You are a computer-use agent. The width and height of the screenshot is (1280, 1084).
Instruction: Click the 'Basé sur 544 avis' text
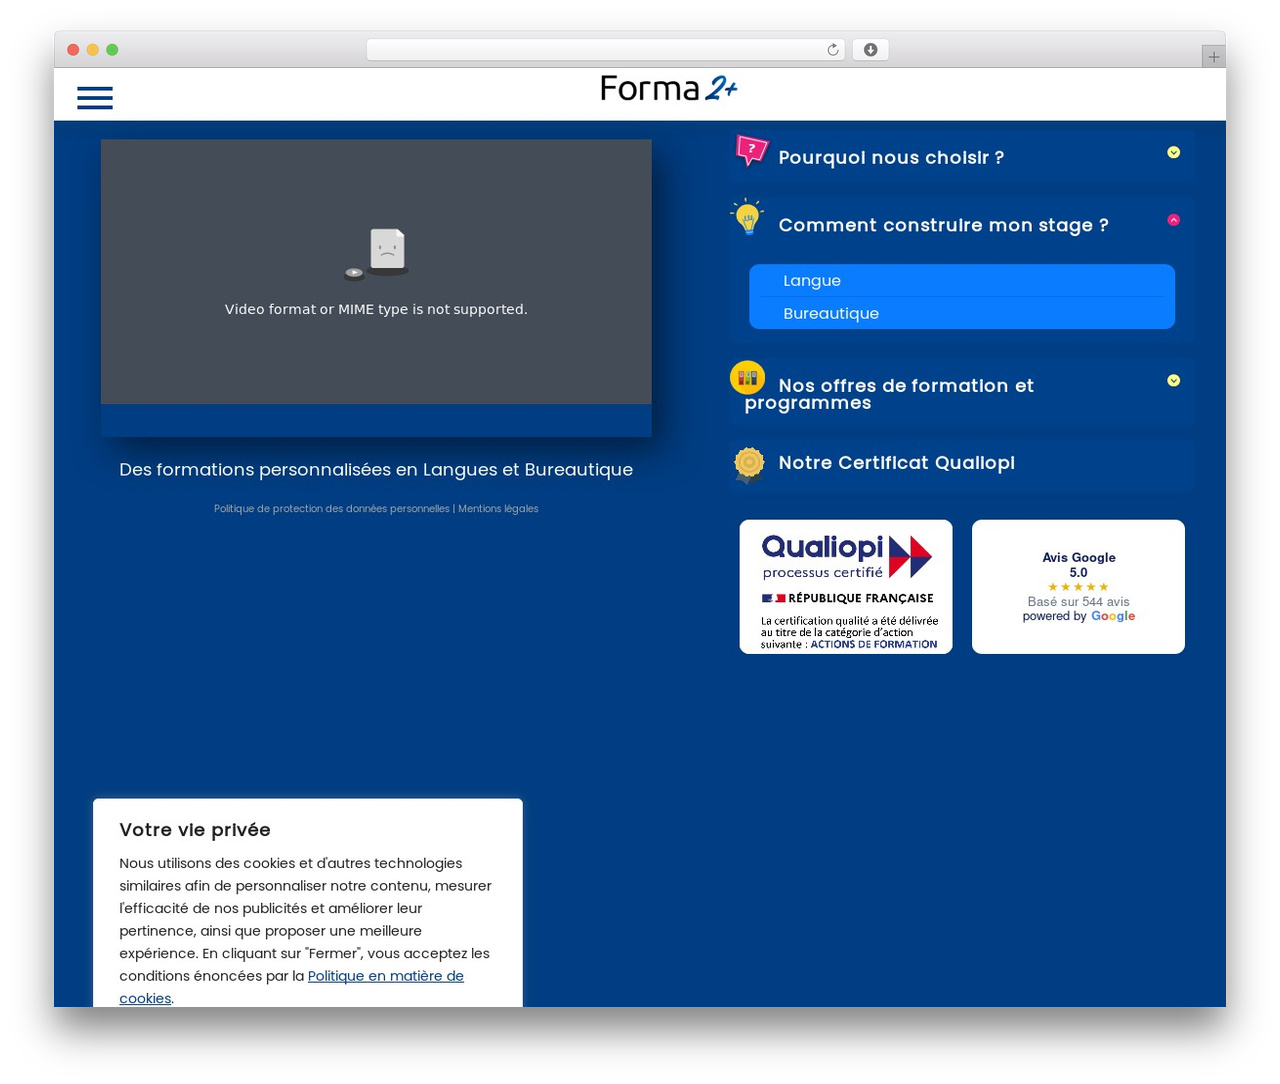(1078, 602)
